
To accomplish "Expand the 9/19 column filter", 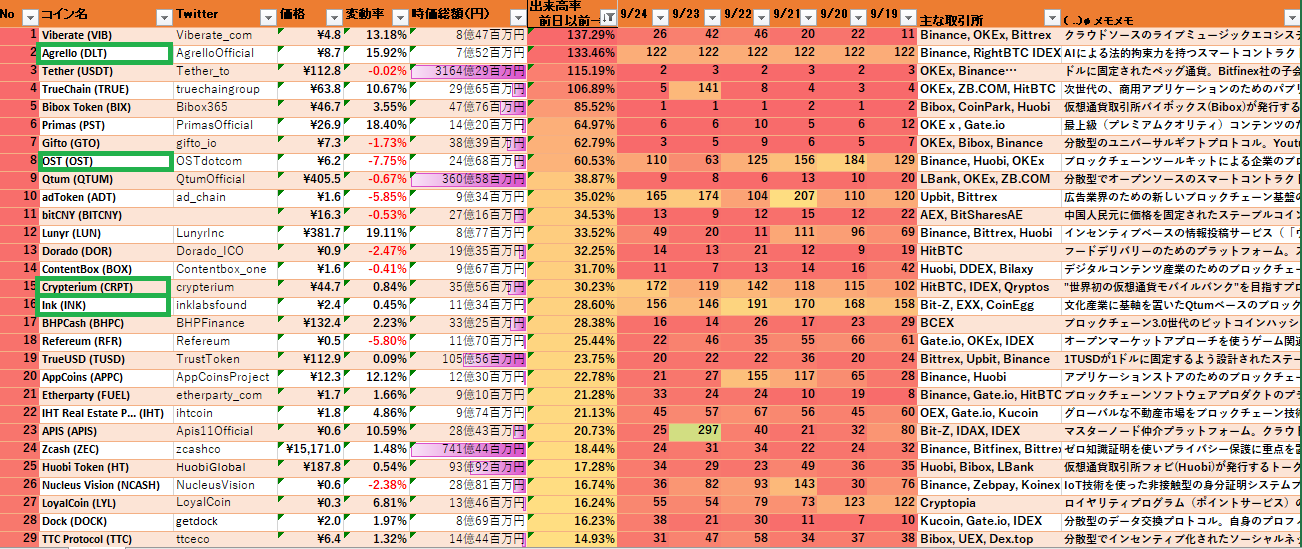I will pyautogui.click(x=907, y=17).
